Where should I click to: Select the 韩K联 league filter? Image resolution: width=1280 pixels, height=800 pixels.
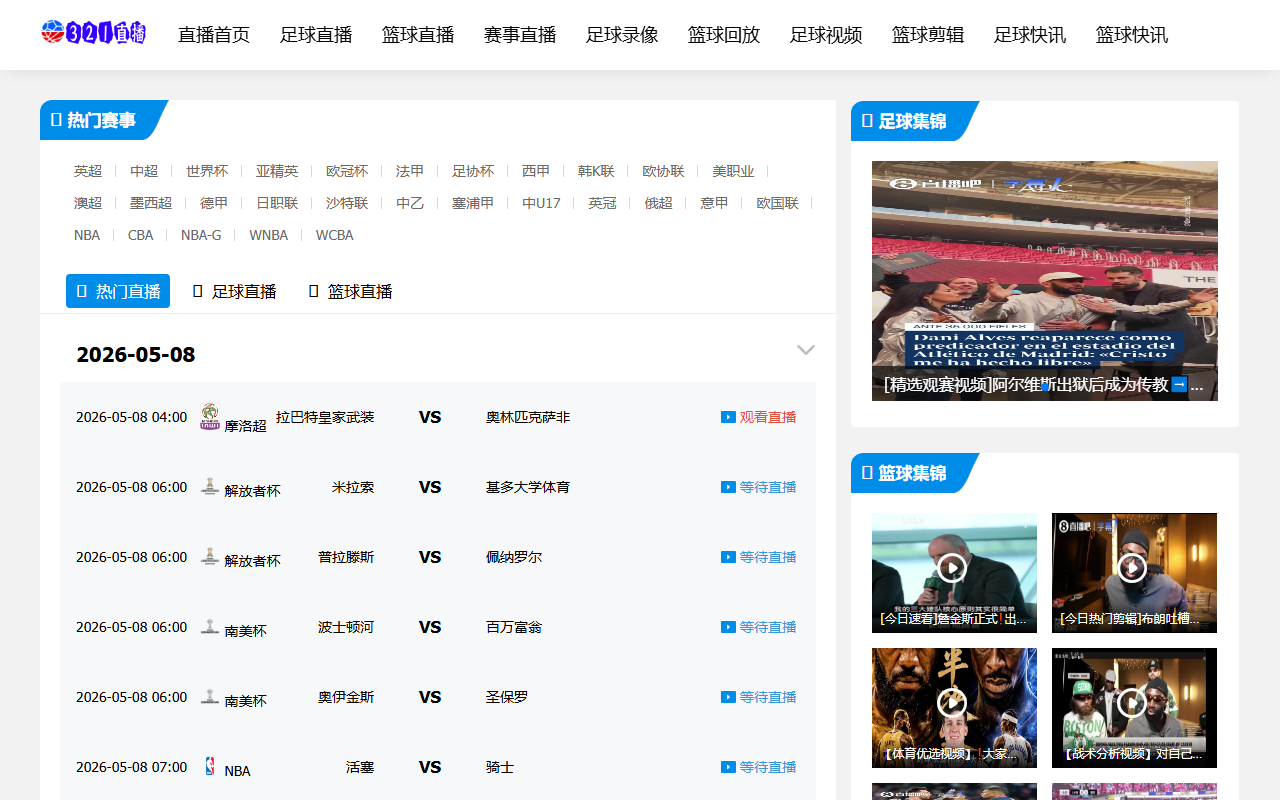(x=596, y=171)
